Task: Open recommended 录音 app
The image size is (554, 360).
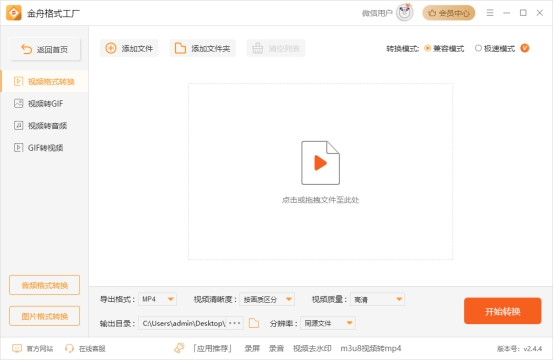Action: coord(276,349)
